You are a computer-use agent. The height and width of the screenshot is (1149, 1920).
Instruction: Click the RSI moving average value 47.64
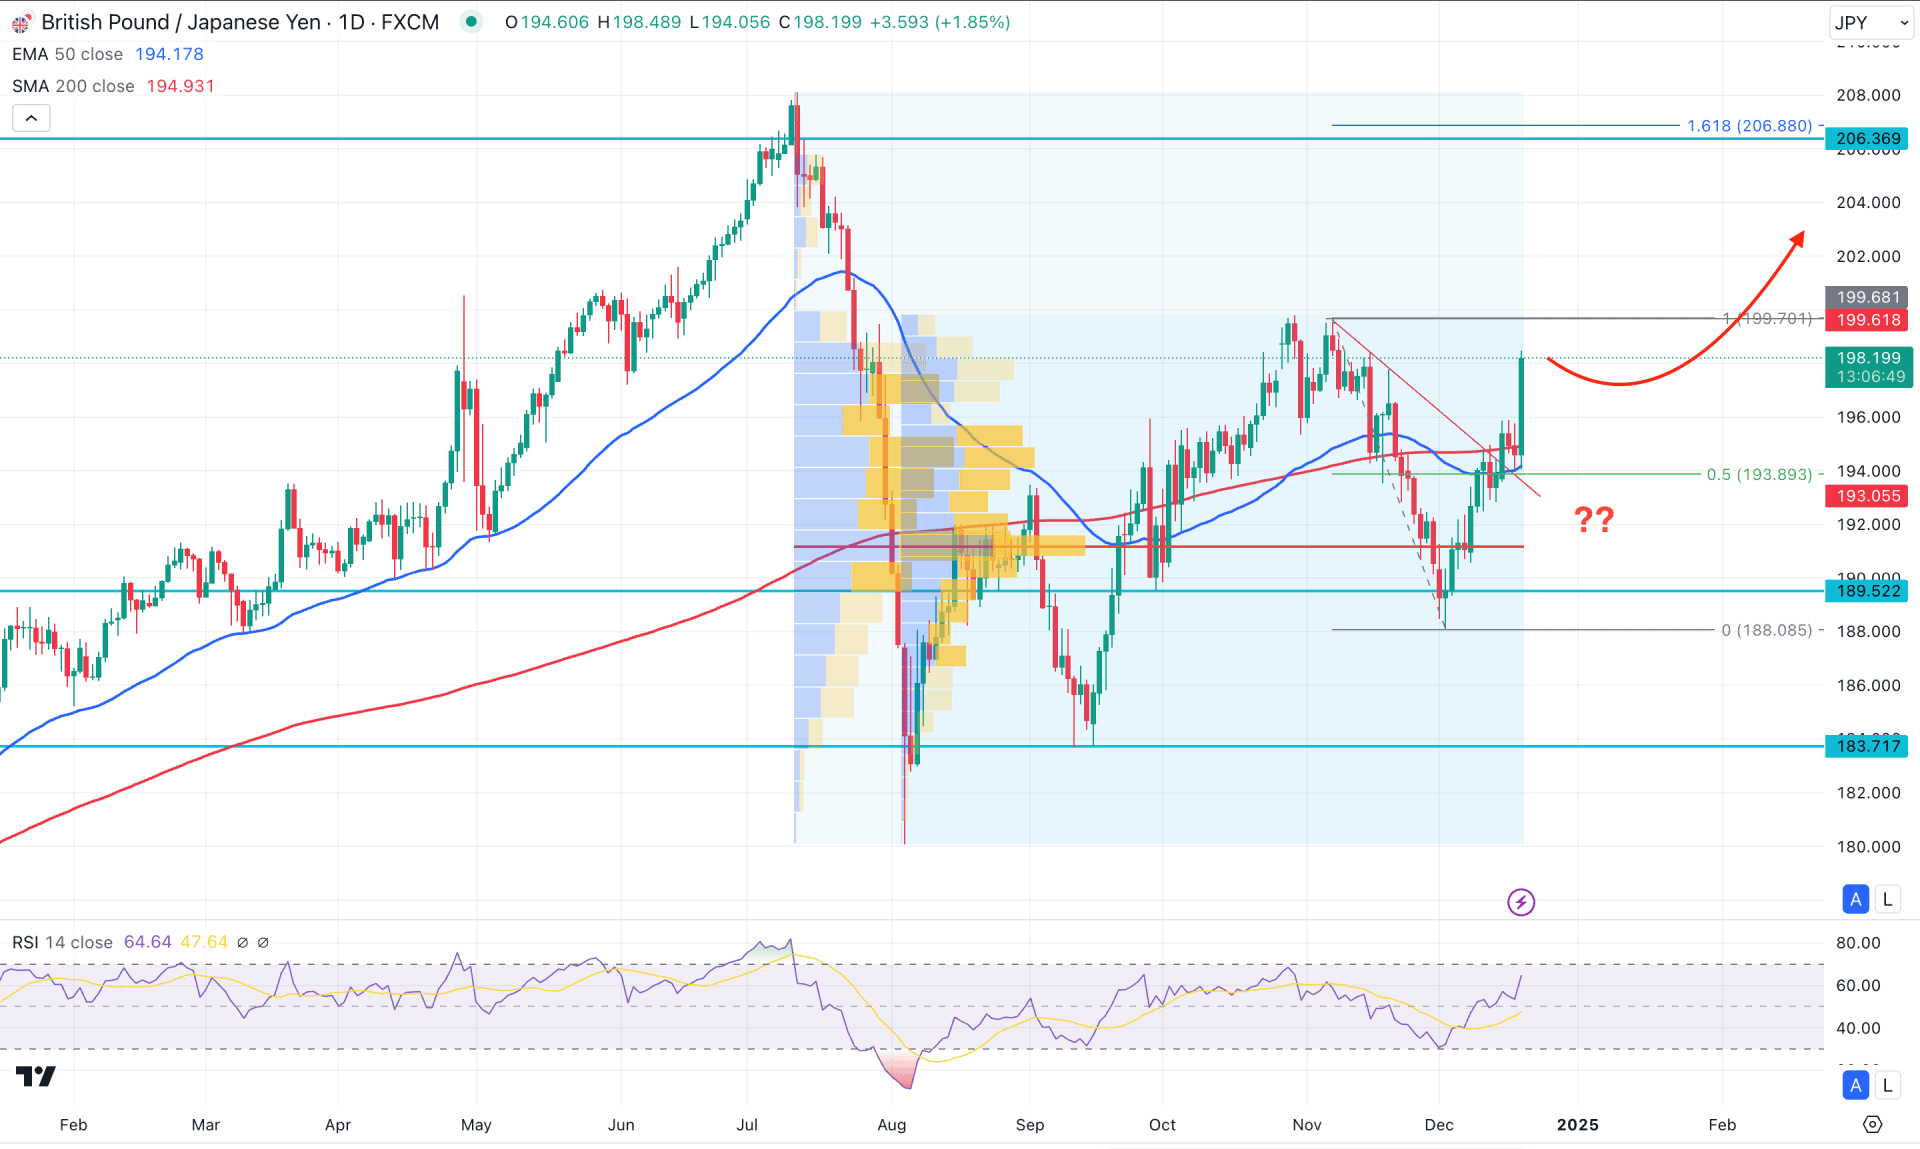coord(204,942)
